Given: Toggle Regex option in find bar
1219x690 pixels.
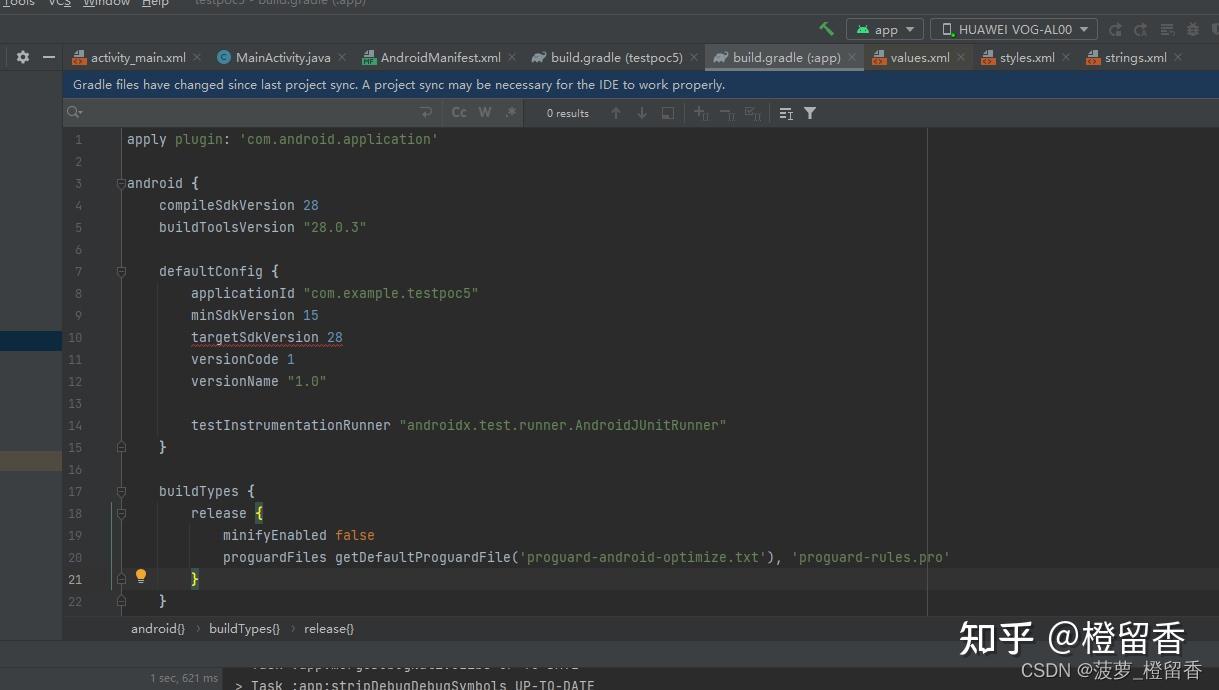Looking at the screenshot, I should pos(511,113).
